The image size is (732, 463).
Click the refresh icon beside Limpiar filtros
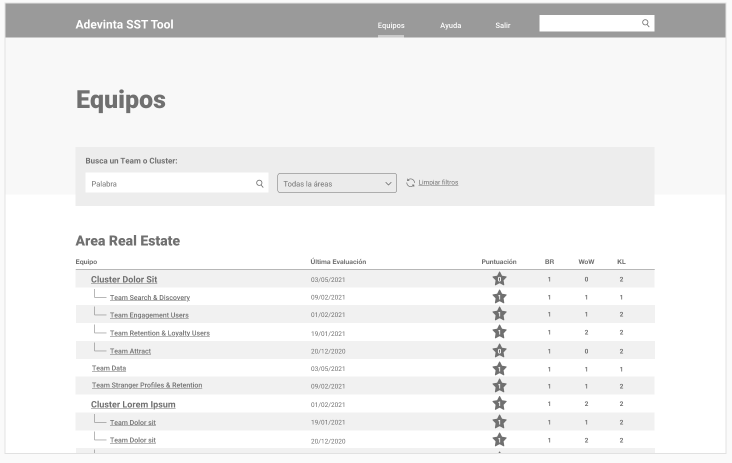[410, 183]
